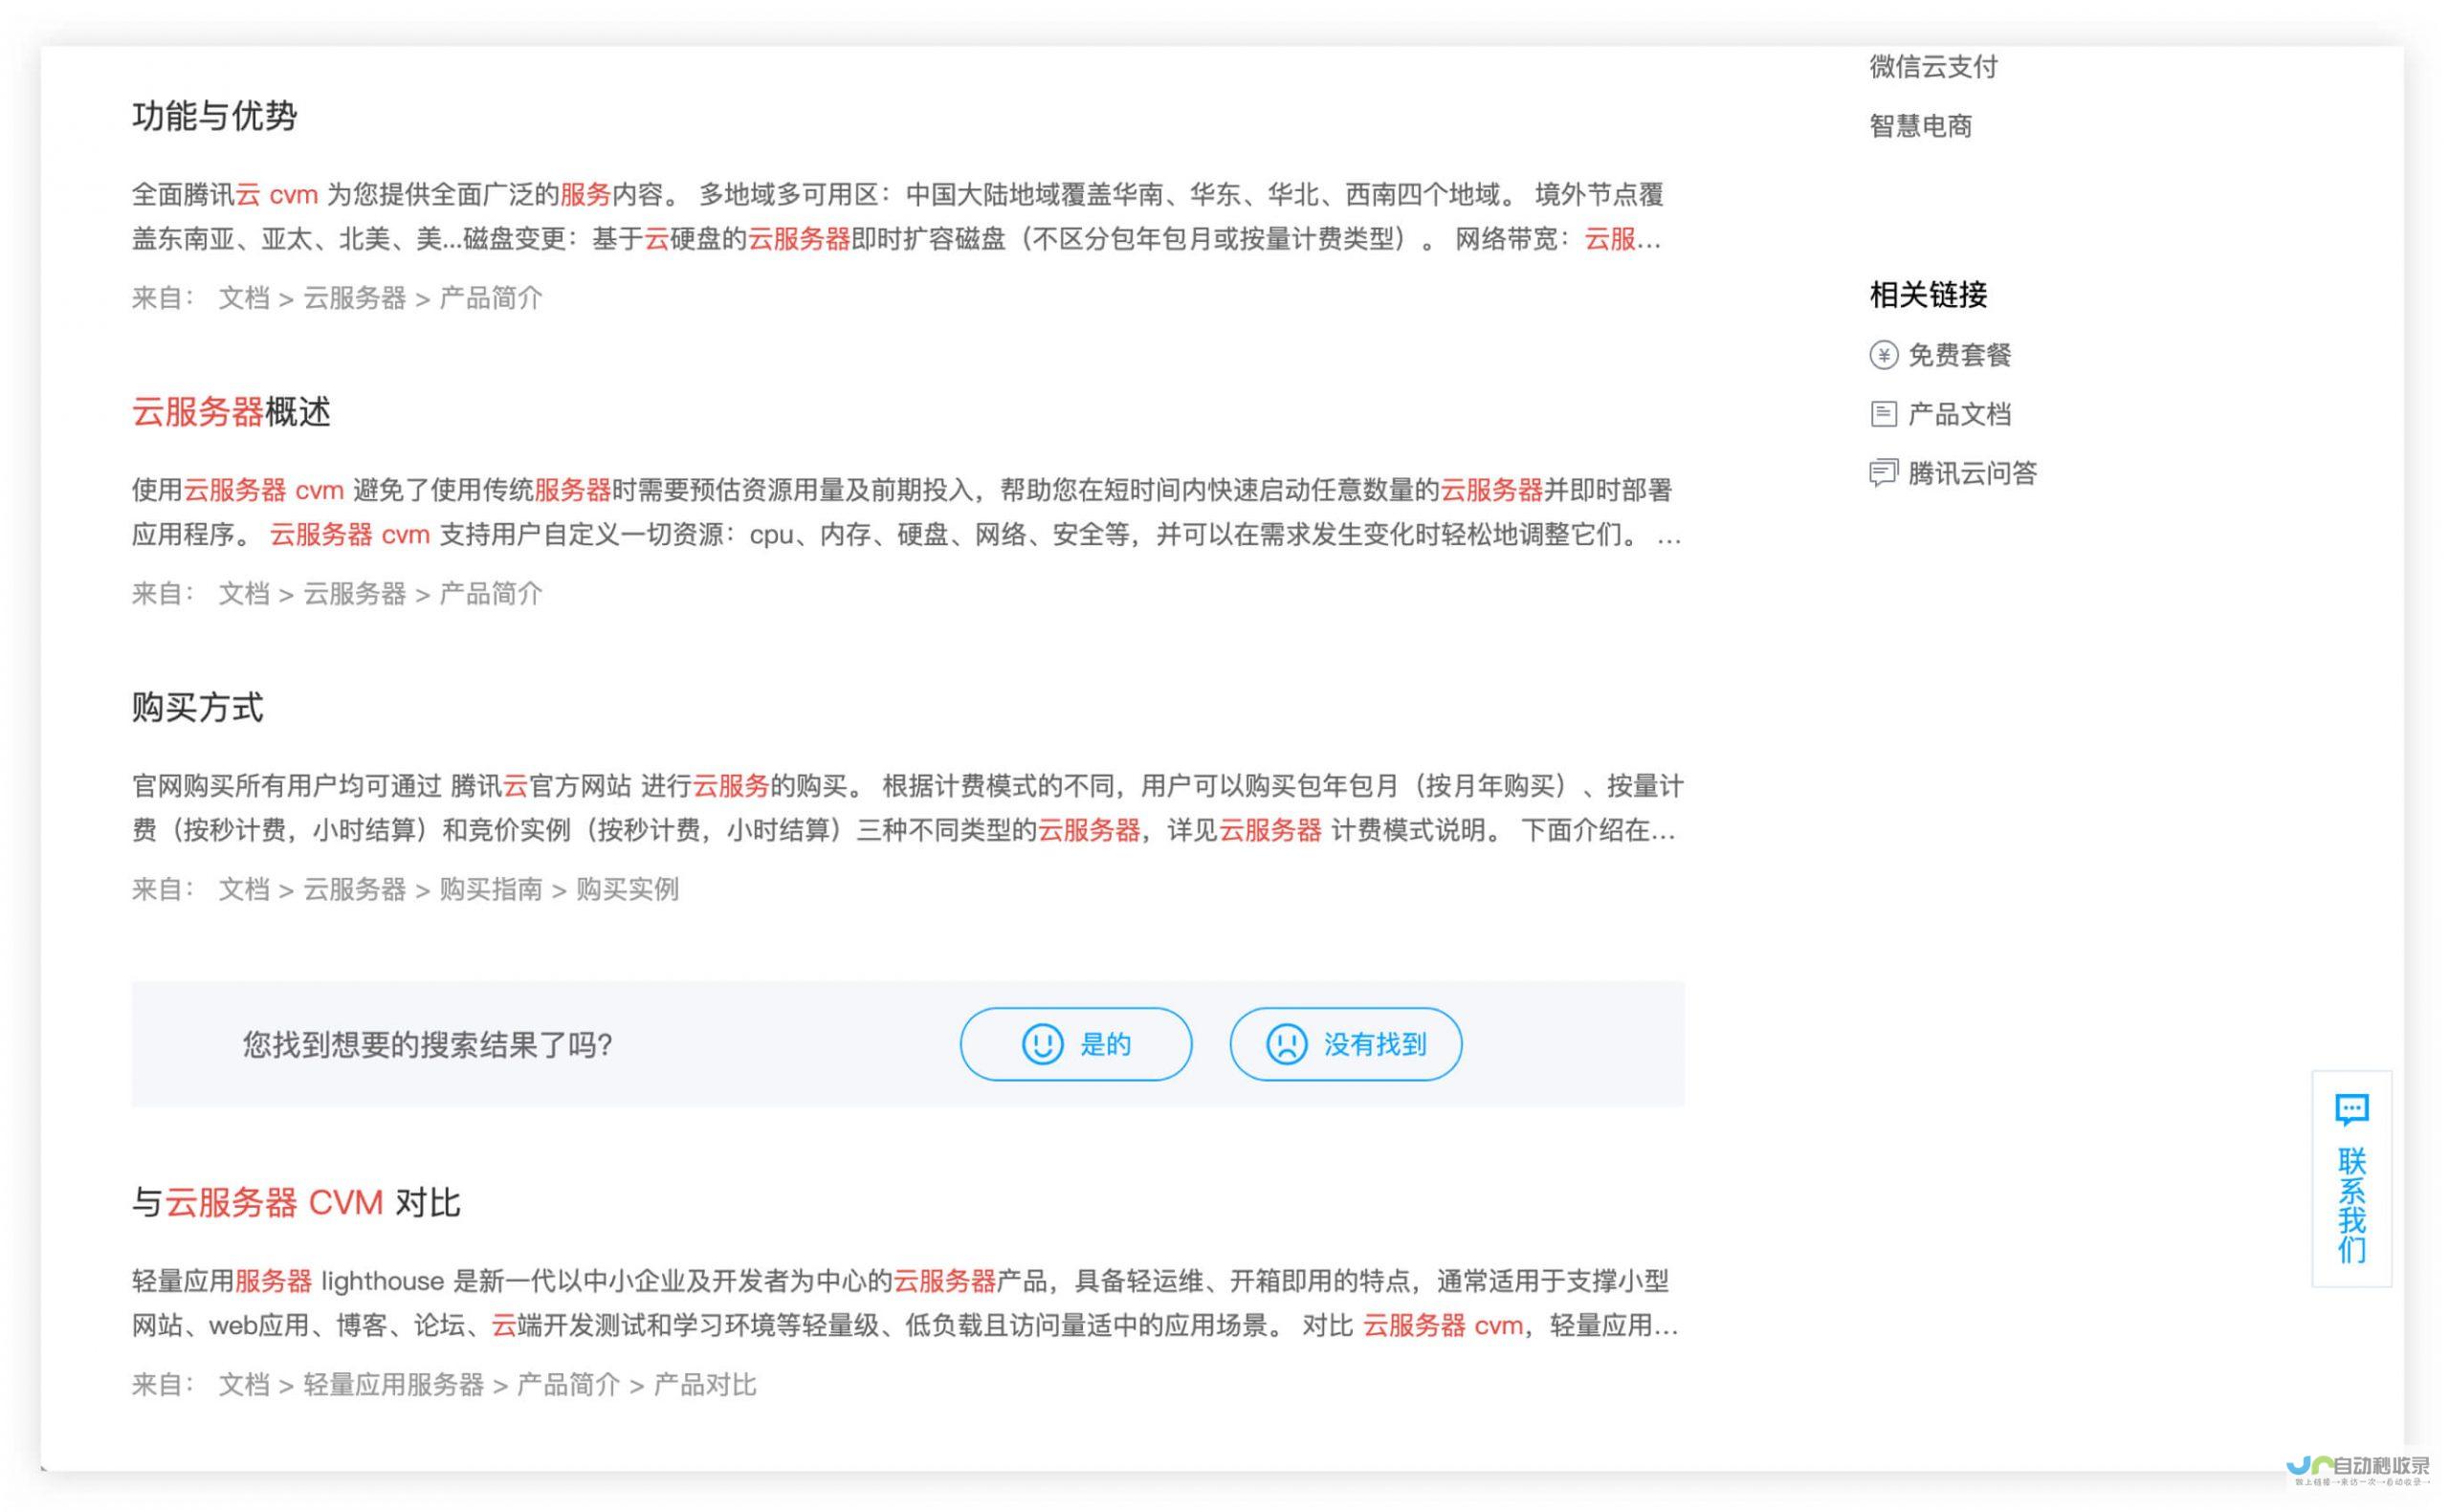Click the snippet text starting 官网购买所有用户

pos(907,808)
